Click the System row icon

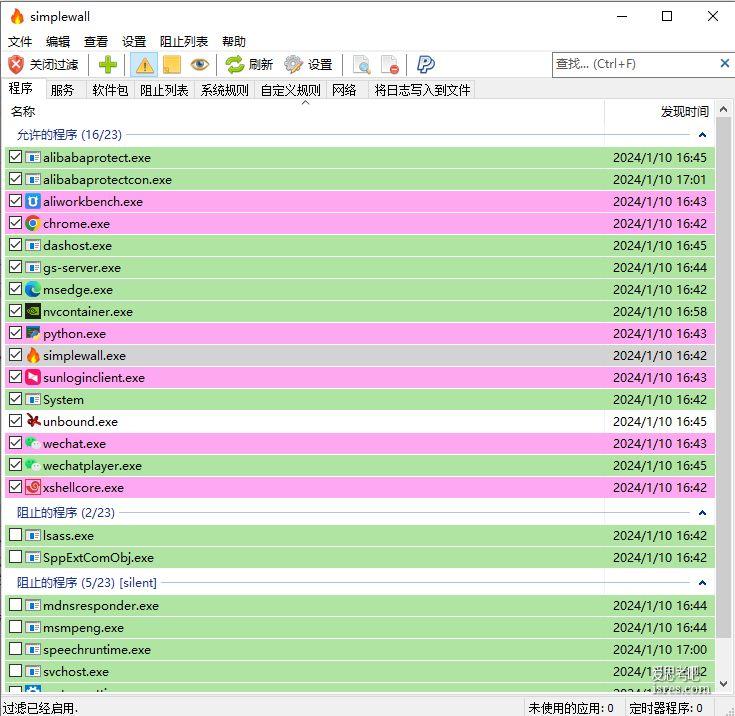pyautogui.click(x=32, y=399)
